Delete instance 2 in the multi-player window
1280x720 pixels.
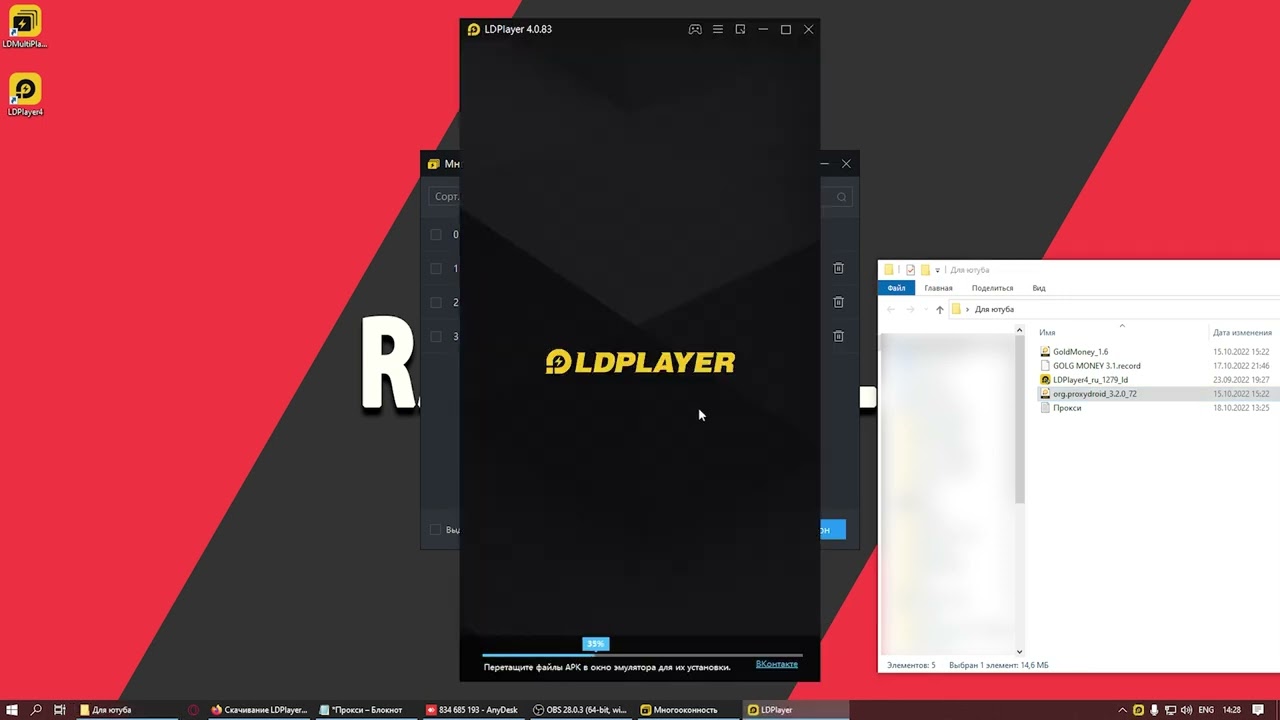[839, 302]
